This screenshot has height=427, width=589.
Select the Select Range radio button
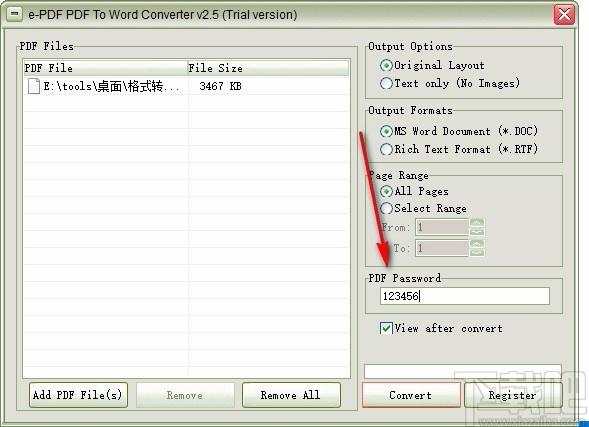[386, 208]
